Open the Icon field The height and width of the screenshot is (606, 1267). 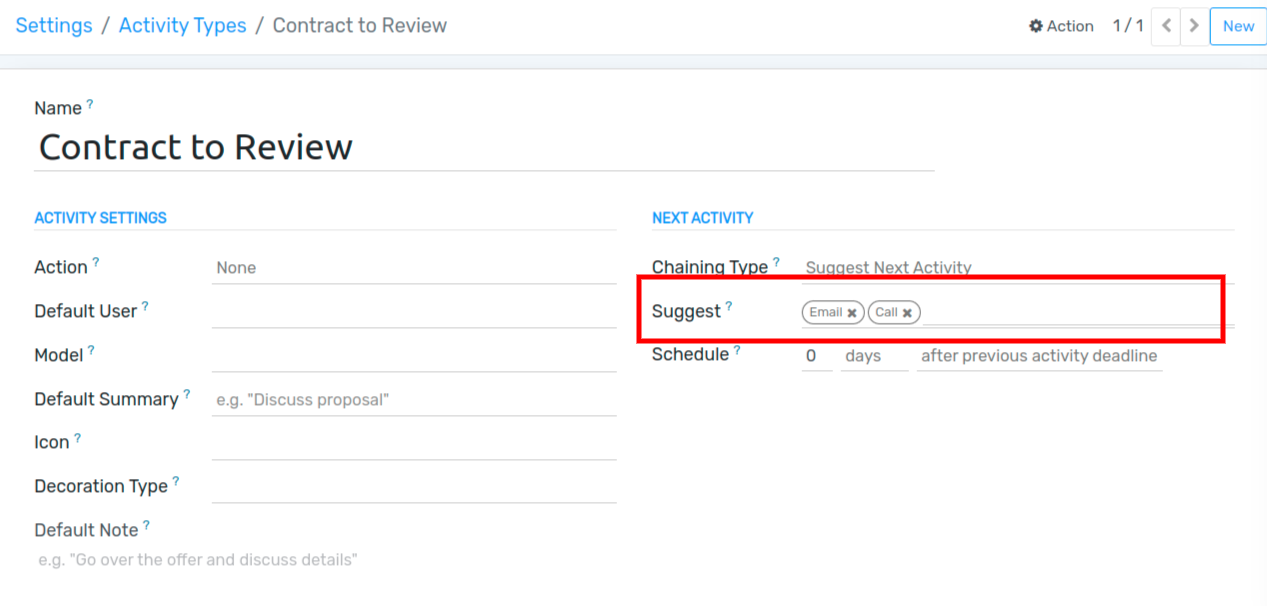(414, 444)
